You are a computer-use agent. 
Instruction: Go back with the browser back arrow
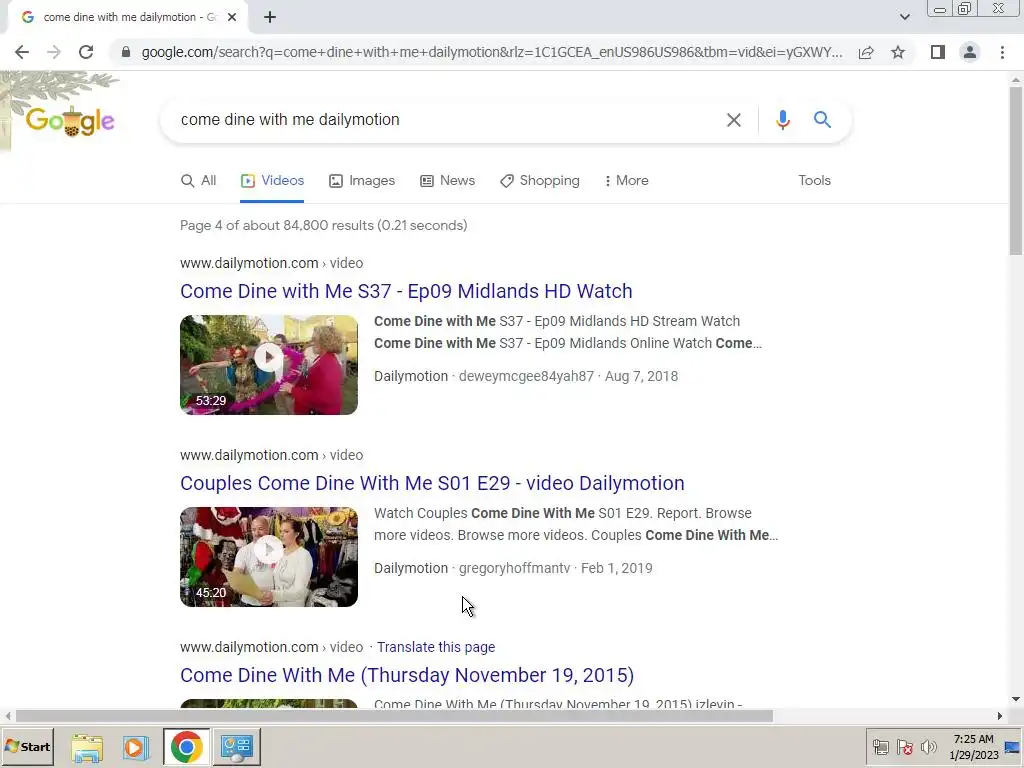22,52
